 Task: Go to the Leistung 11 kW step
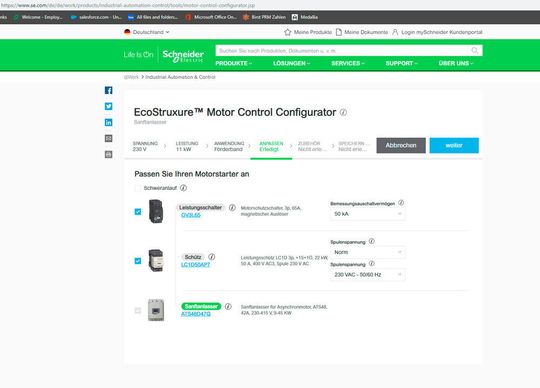coord(187,146)
